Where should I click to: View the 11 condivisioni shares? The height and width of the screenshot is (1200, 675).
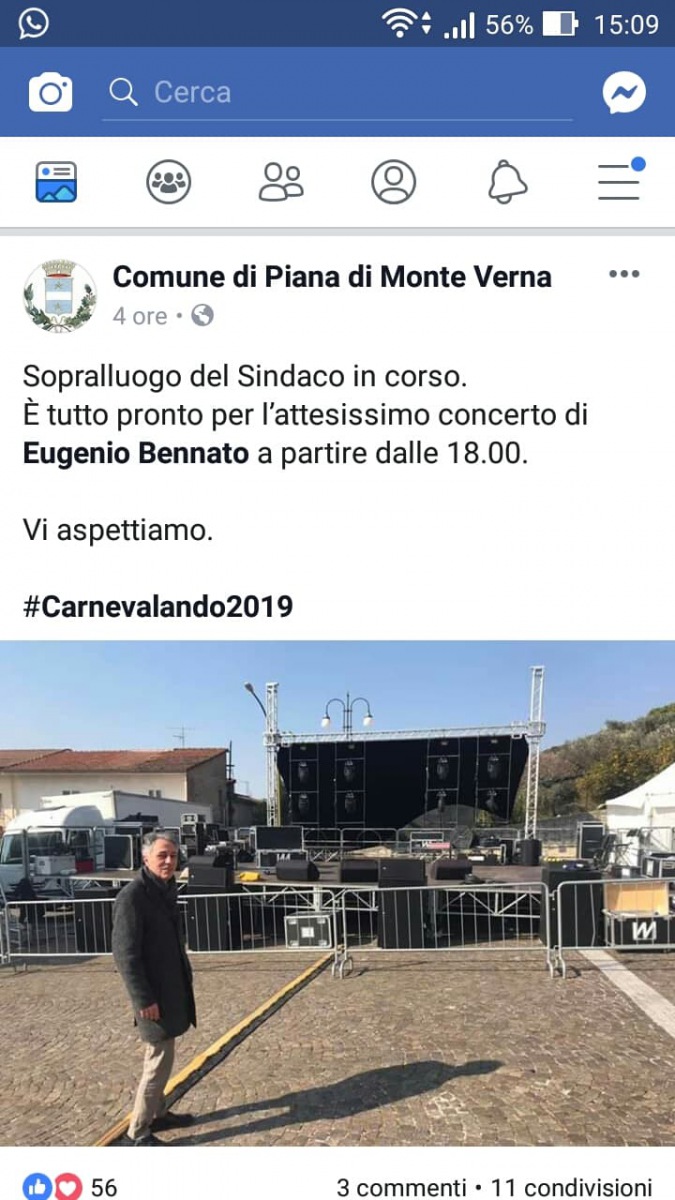click(x=572, y=1187)
